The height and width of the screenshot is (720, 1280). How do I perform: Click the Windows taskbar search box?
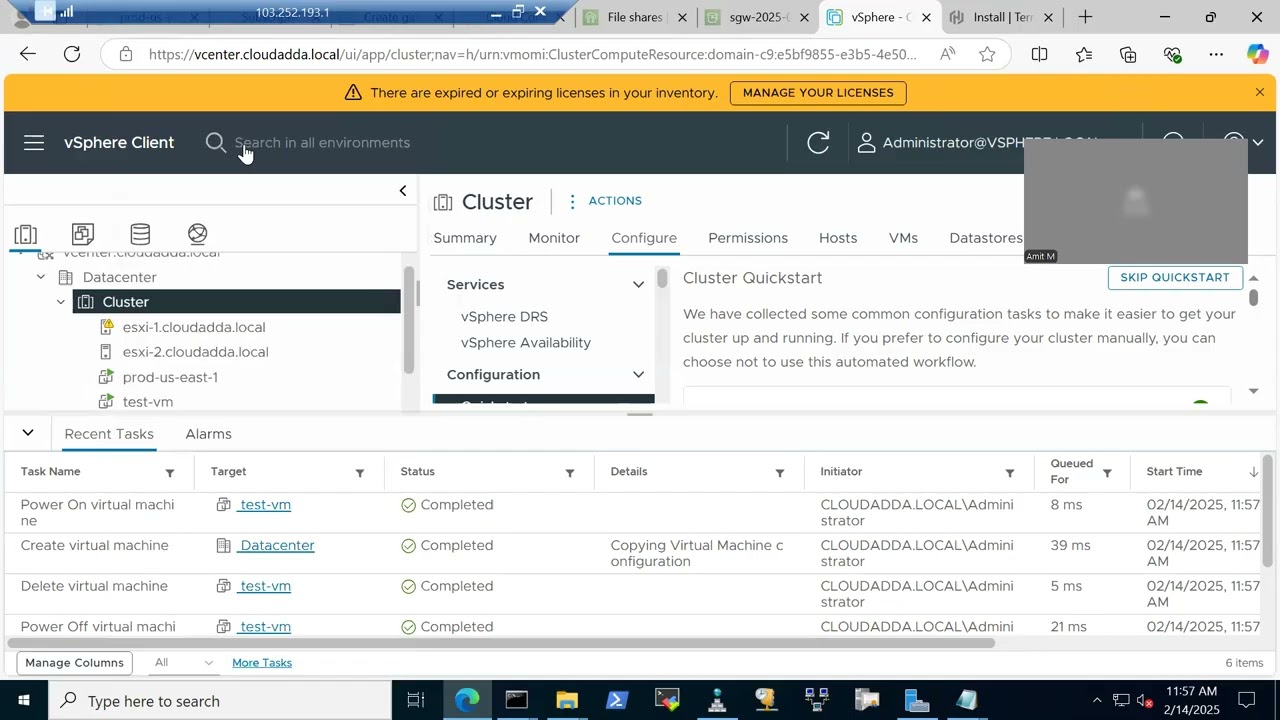(220, 700)
